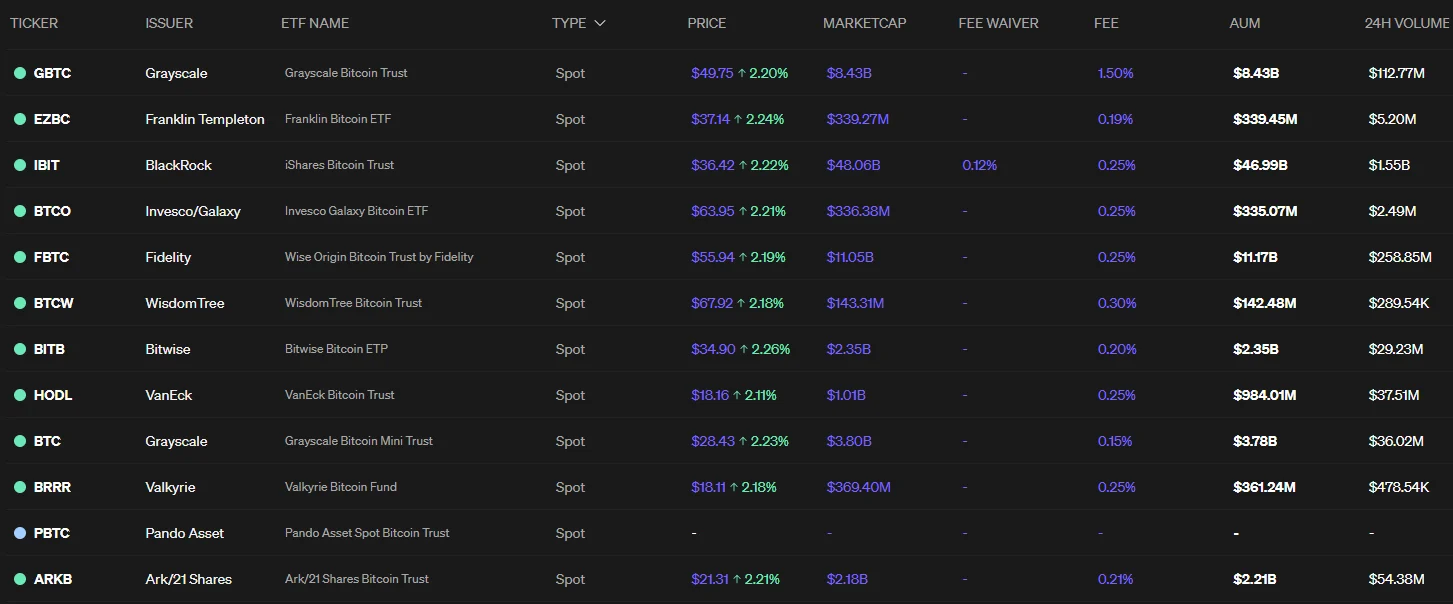
Task: Click the FBTC 24h volume $258.85M
Action: click(1400, 257)
